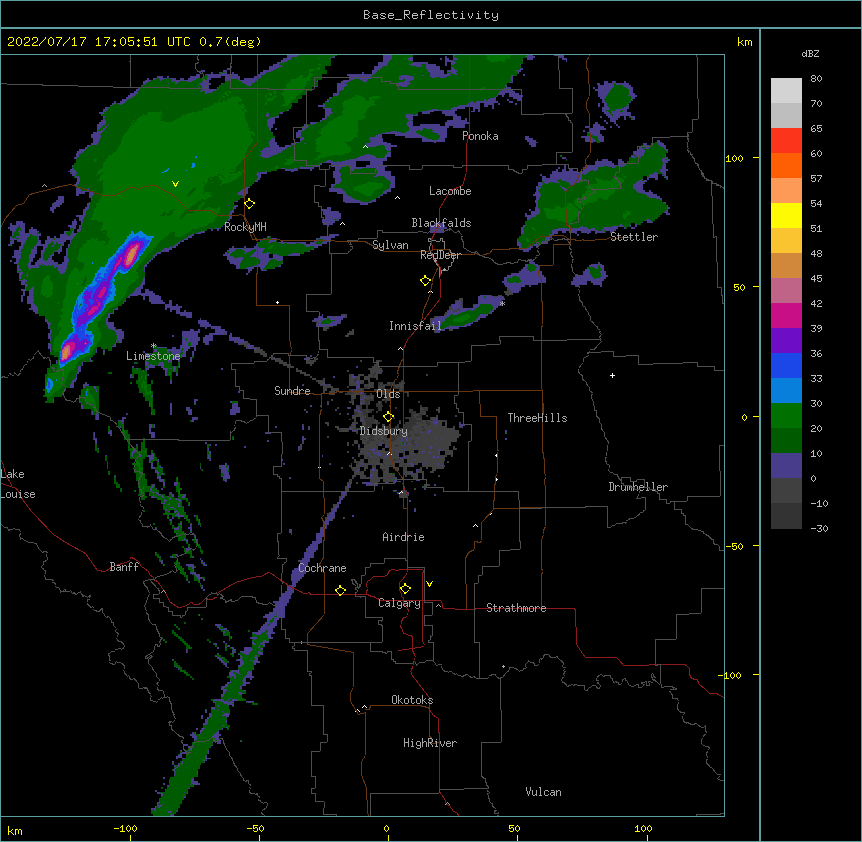Click the Base_Reflectivity title text
The image size is (862, 842).
(431, 15)
